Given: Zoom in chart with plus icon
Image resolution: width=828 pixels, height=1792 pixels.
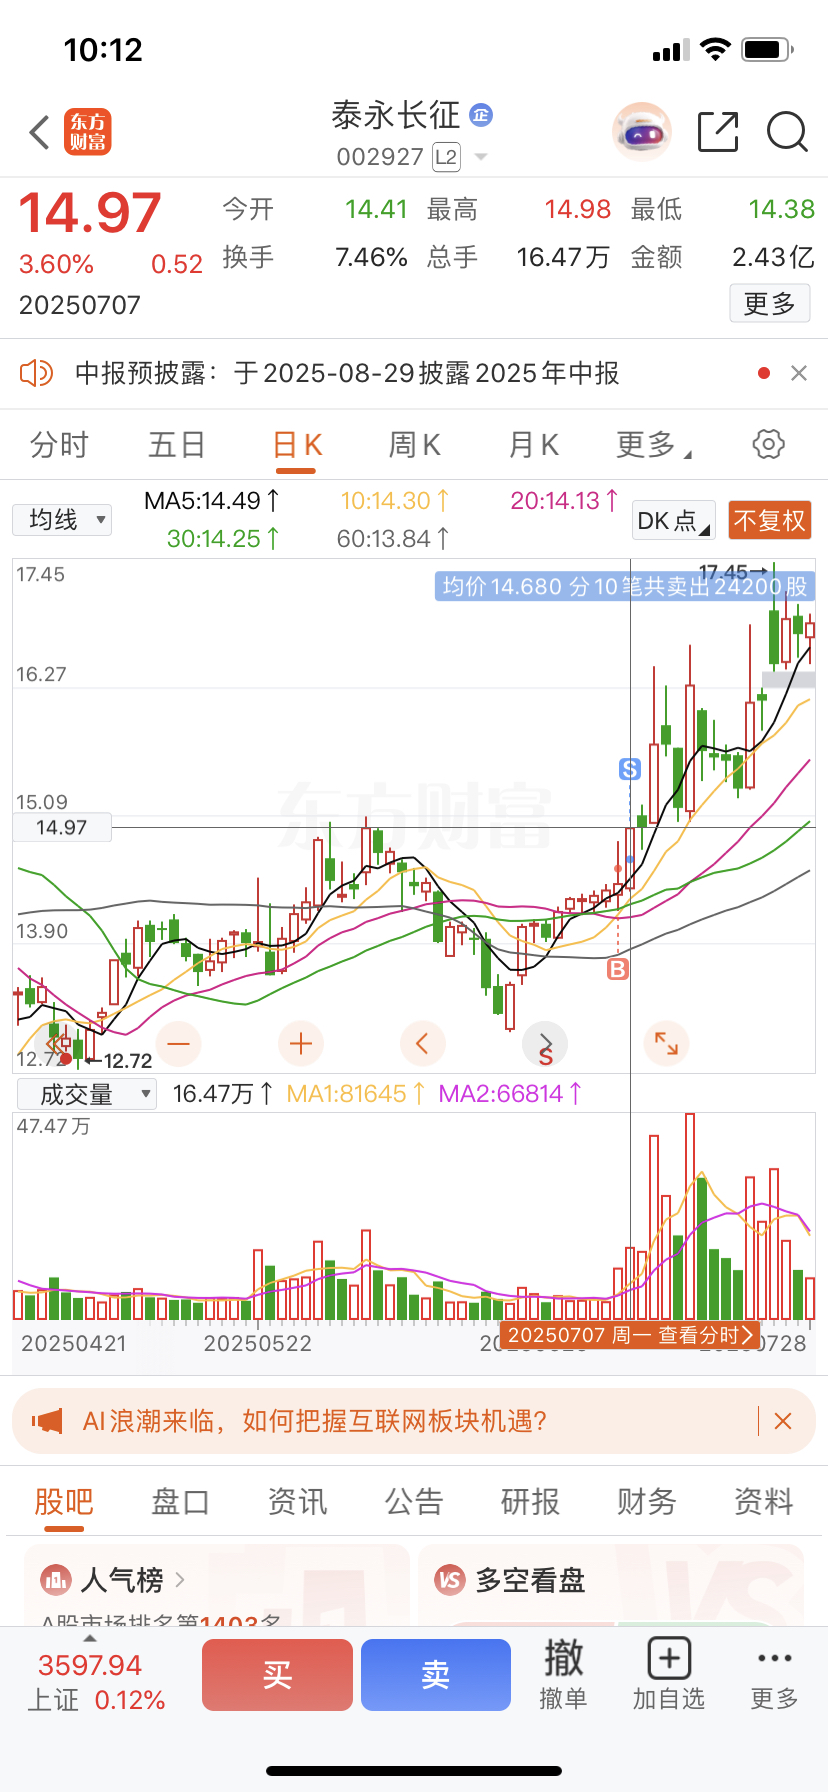Looking at the screenshot, I should click(301, 1044).
